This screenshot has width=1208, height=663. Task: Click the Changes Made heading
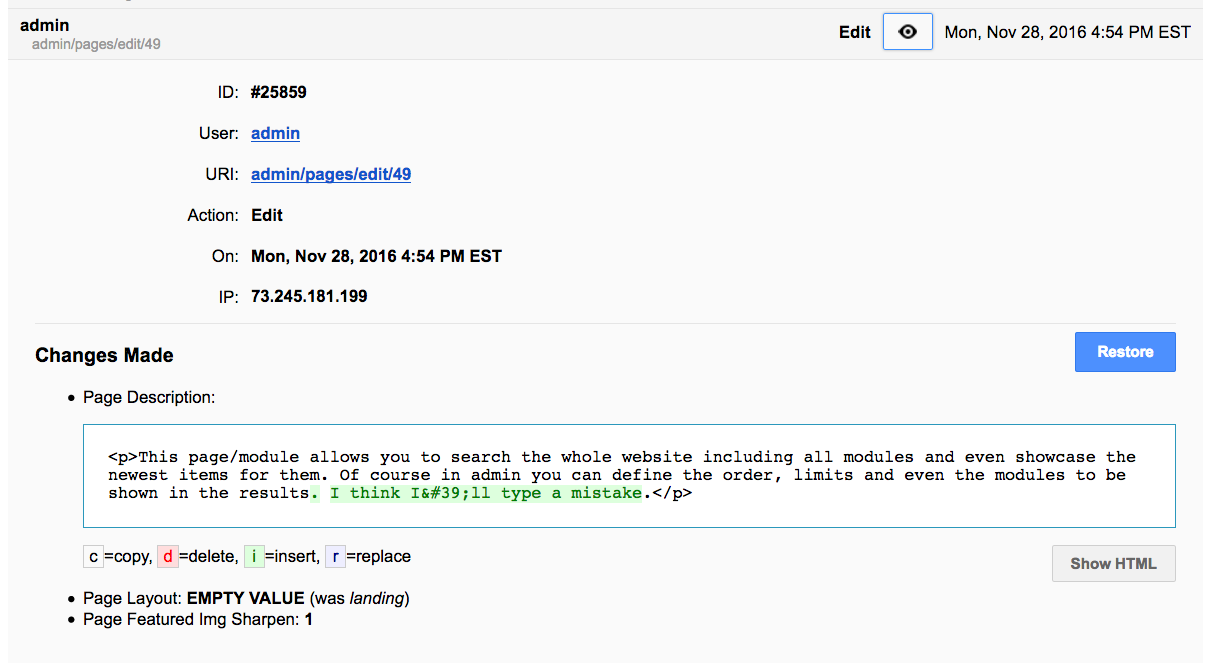pos(104,355)
